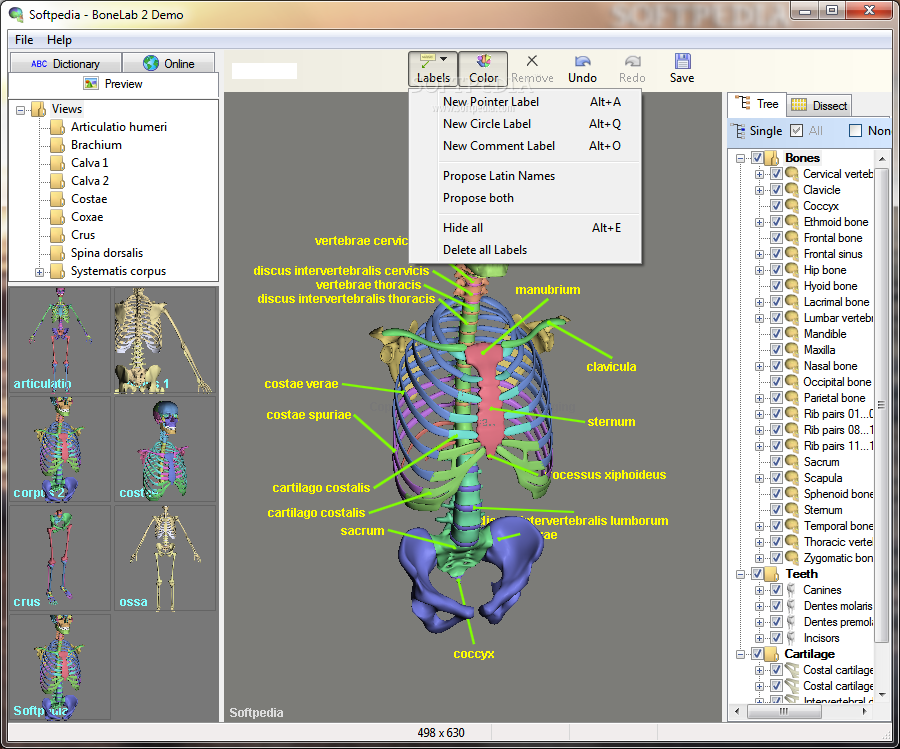Click the Undo arrow icon
Screen dimensions: 900x749
583,61
